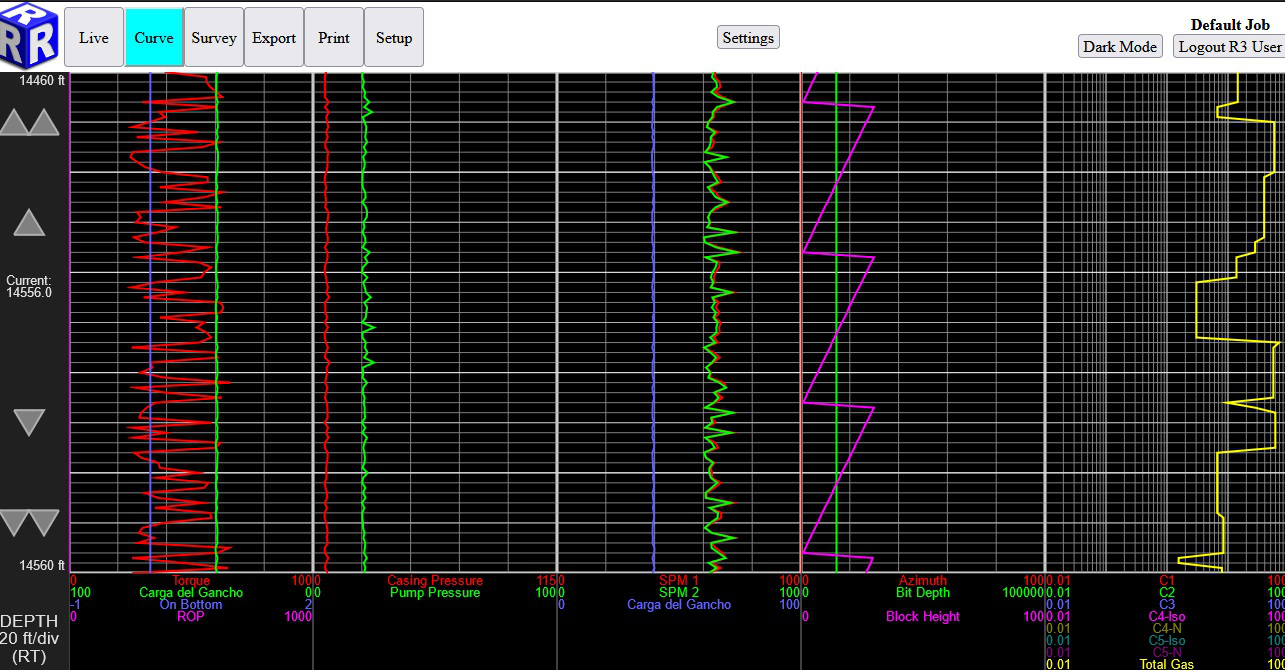Click the ROP max scale value 1000

(298, 617)
